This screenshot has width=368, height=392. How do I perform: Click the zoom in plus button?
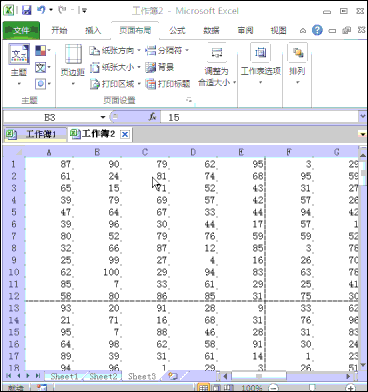click(x=350, y=388)
